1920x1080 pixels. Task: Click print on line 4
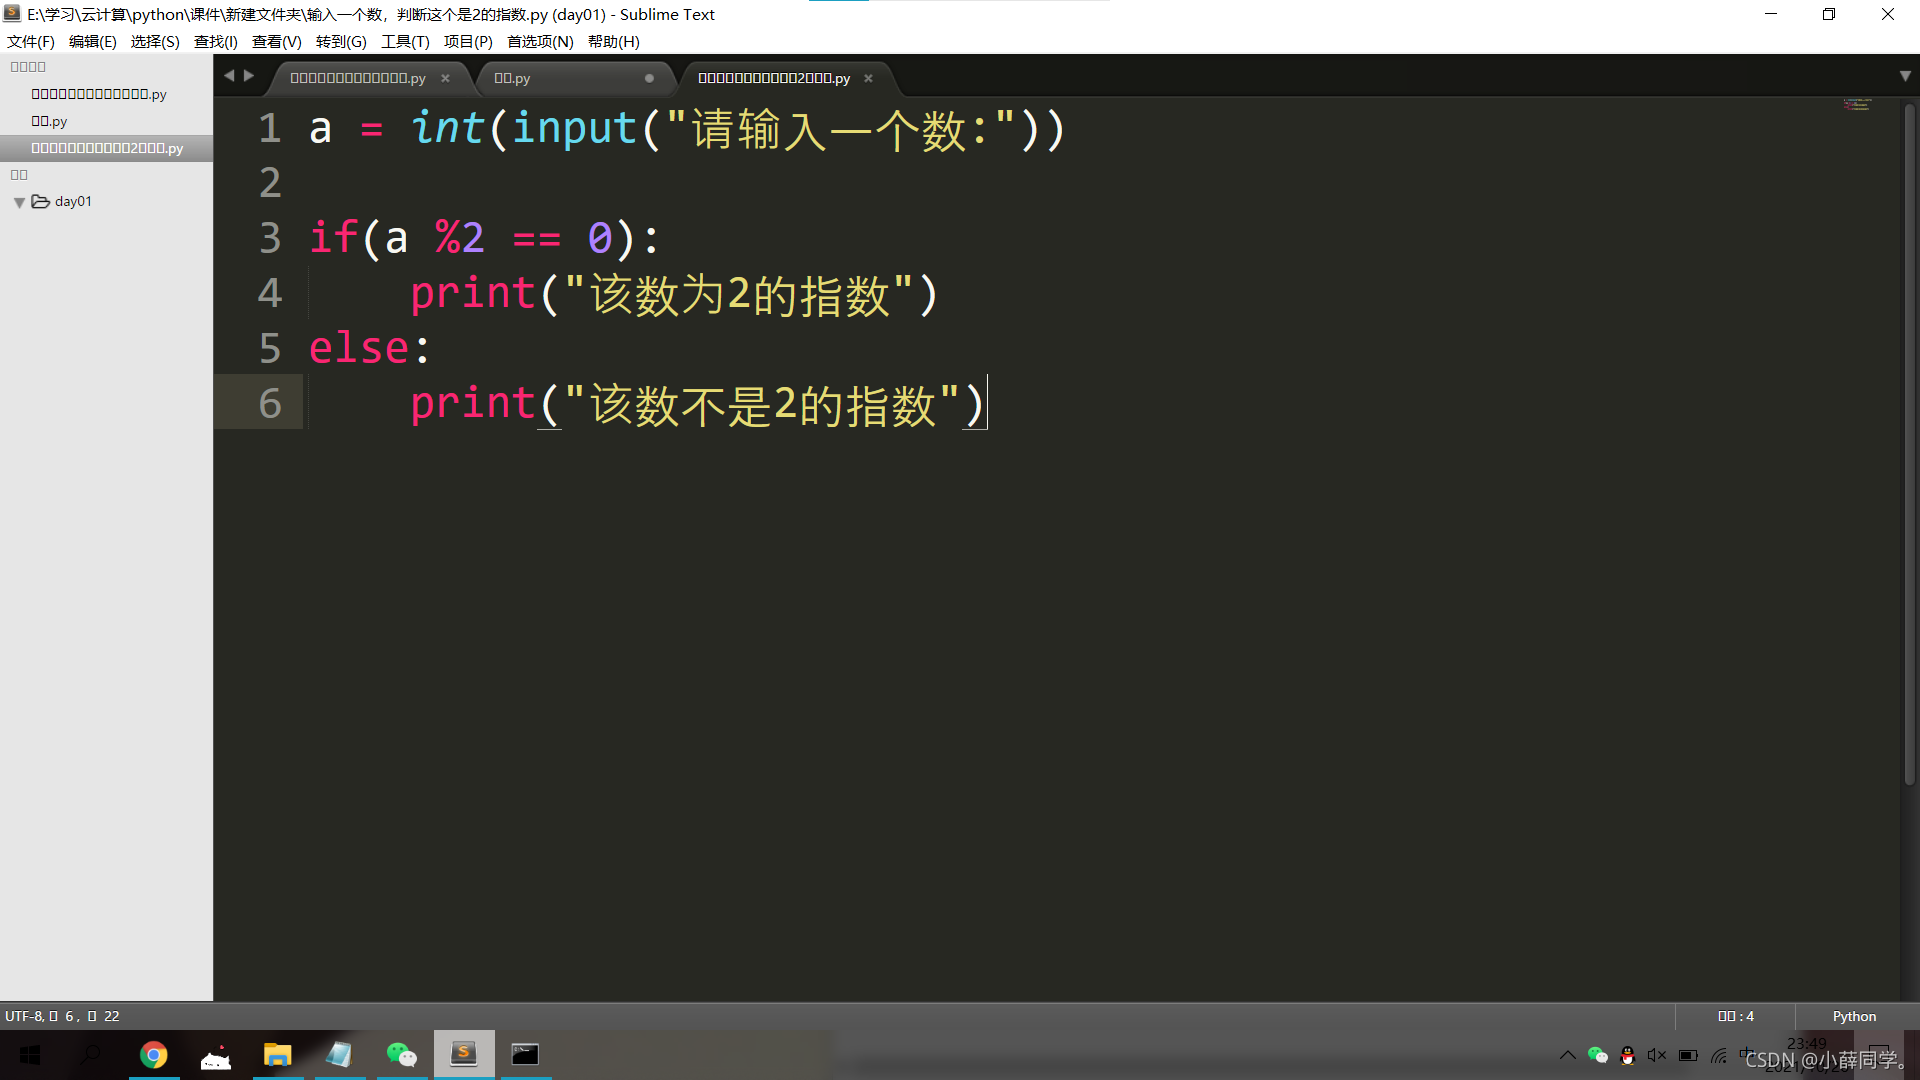pyautogui.click(x=473, y=294)
